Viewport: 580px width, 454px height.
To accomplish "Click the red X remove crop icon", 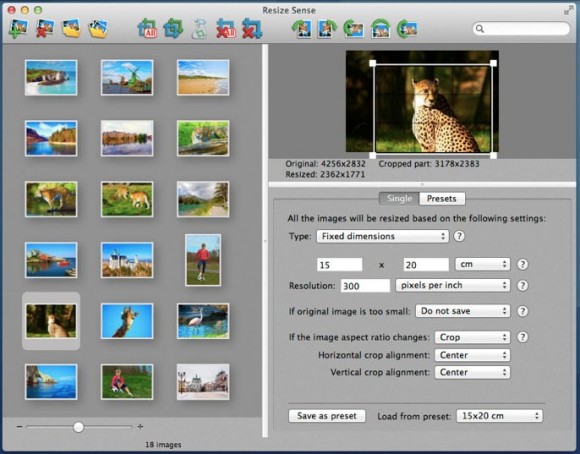I will [252, 28].
